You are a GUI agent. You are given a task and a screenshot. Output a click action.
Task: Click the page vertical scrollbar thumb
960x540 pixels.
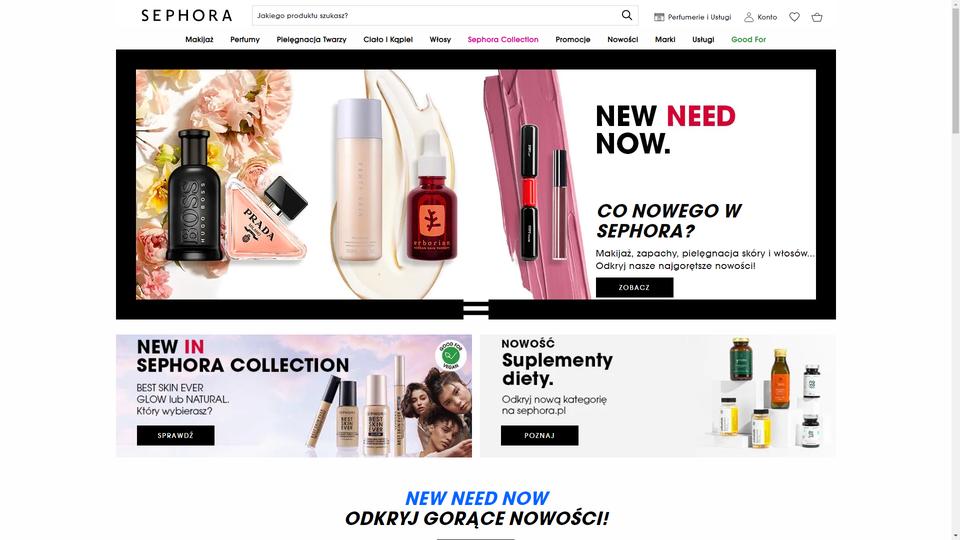(955, 67)
